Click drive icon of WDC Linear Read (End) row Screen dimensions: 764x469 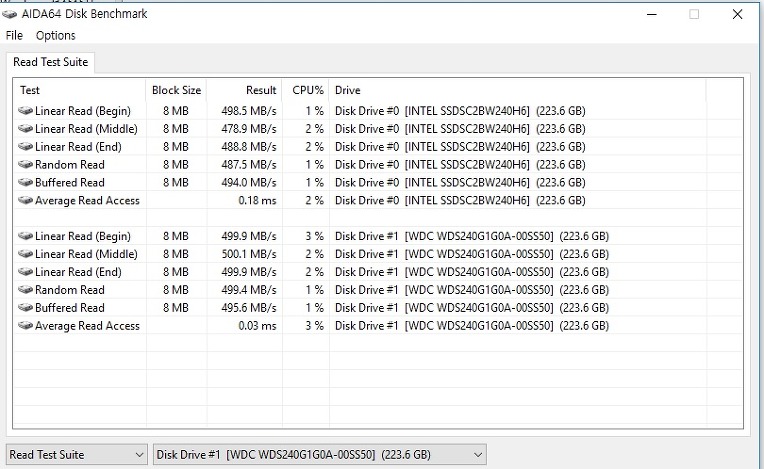tap(25, 272)
